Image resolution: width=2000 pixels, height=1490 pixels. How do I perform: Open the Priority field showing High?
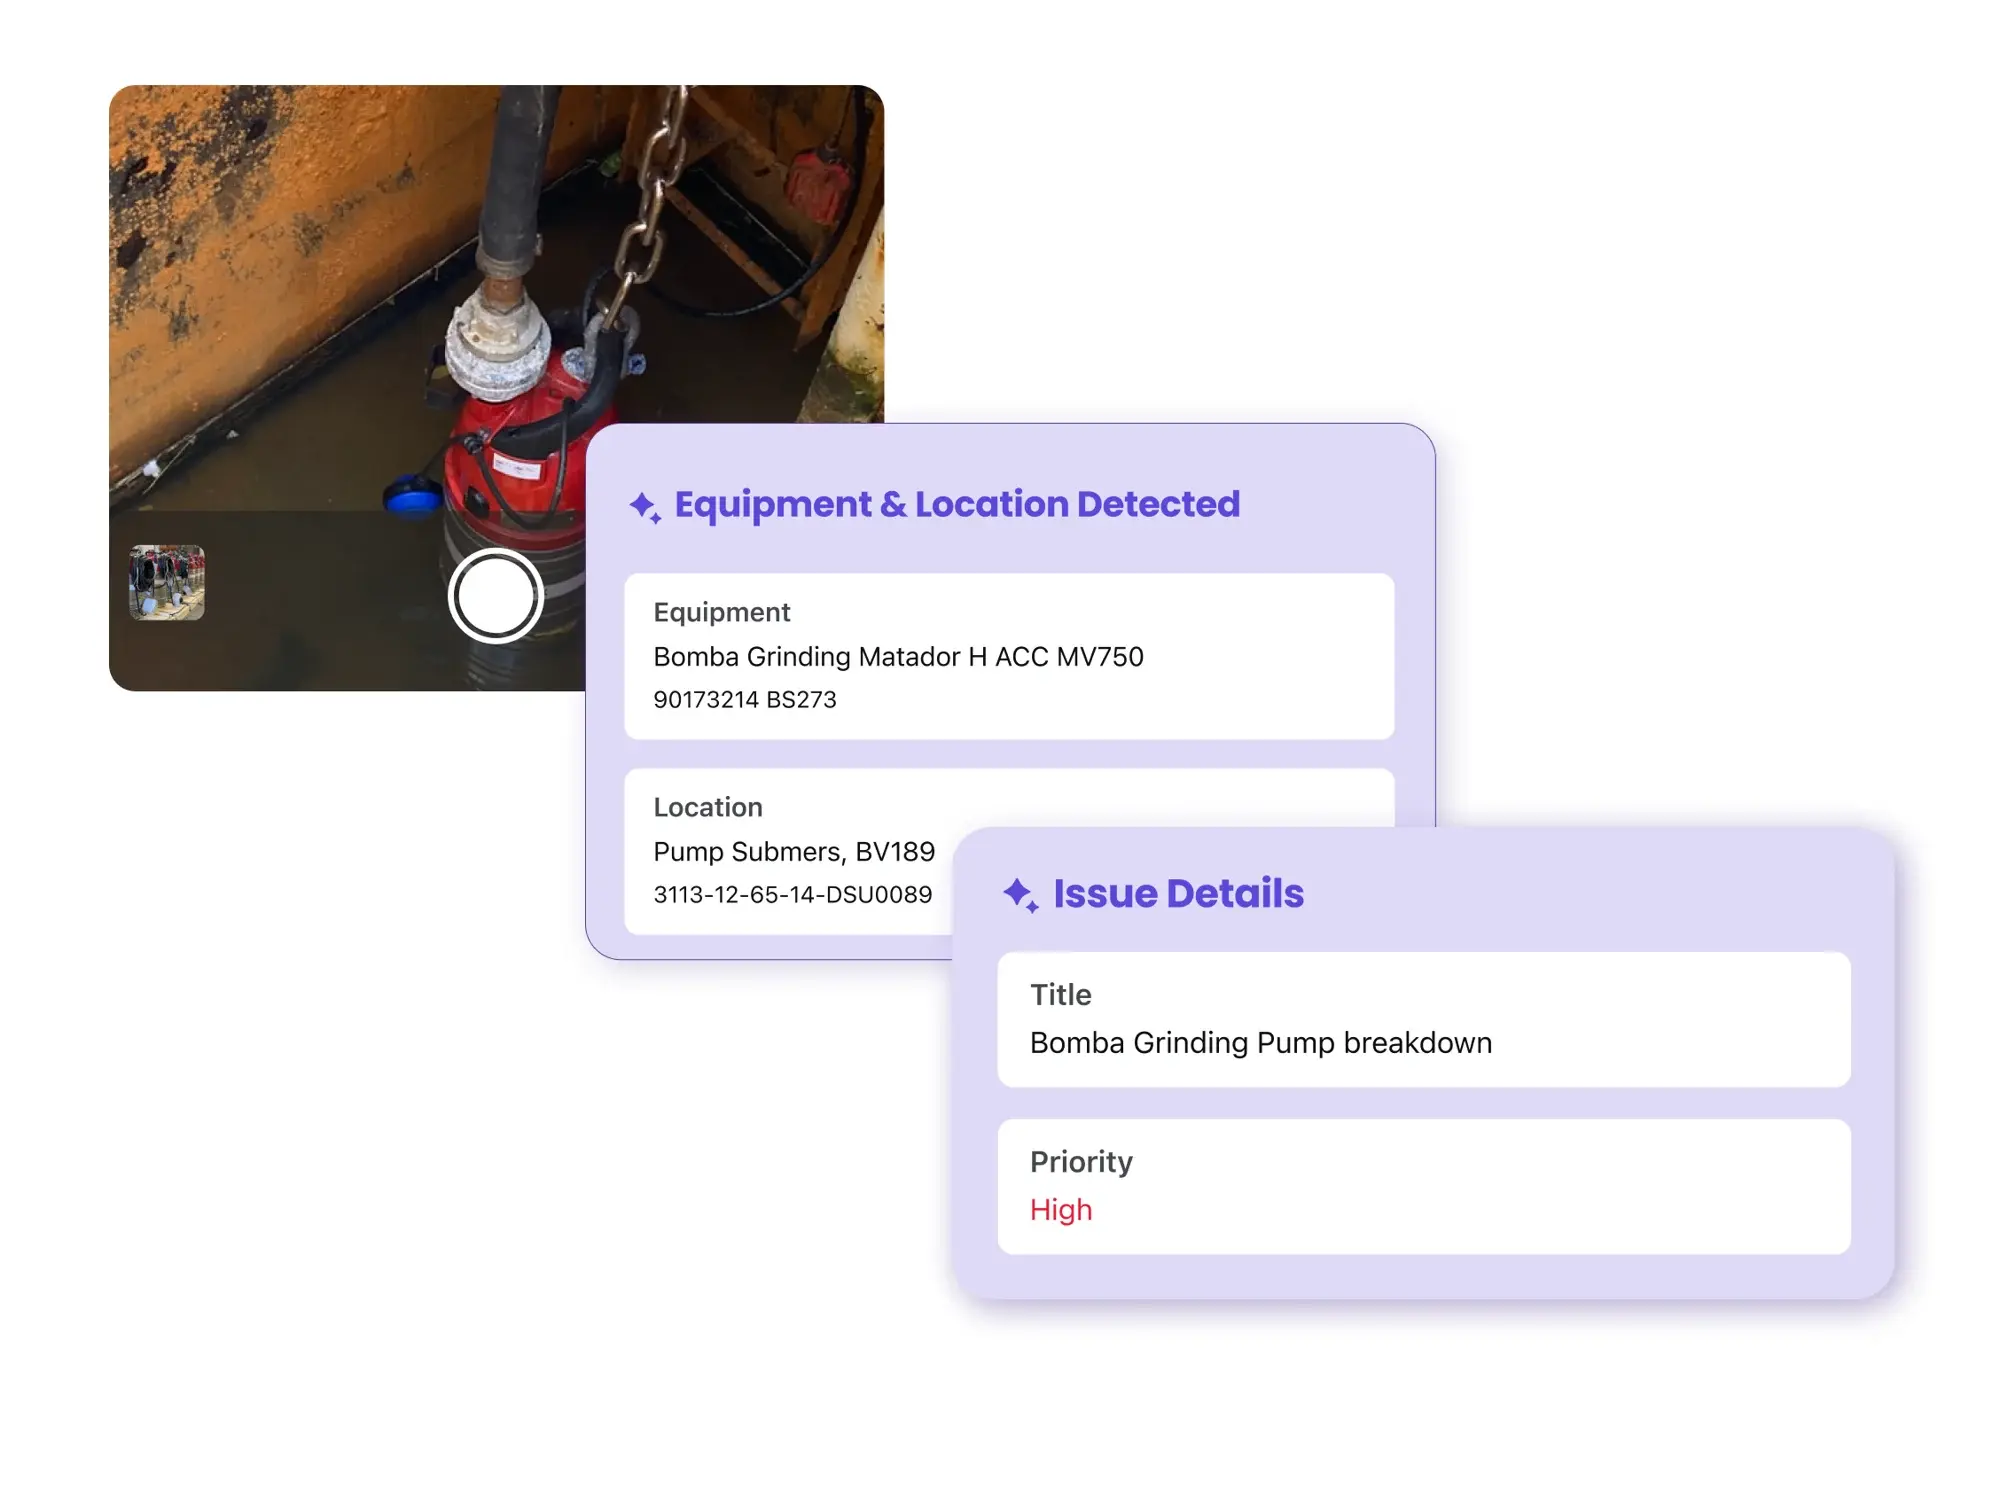point(1424,1186)
